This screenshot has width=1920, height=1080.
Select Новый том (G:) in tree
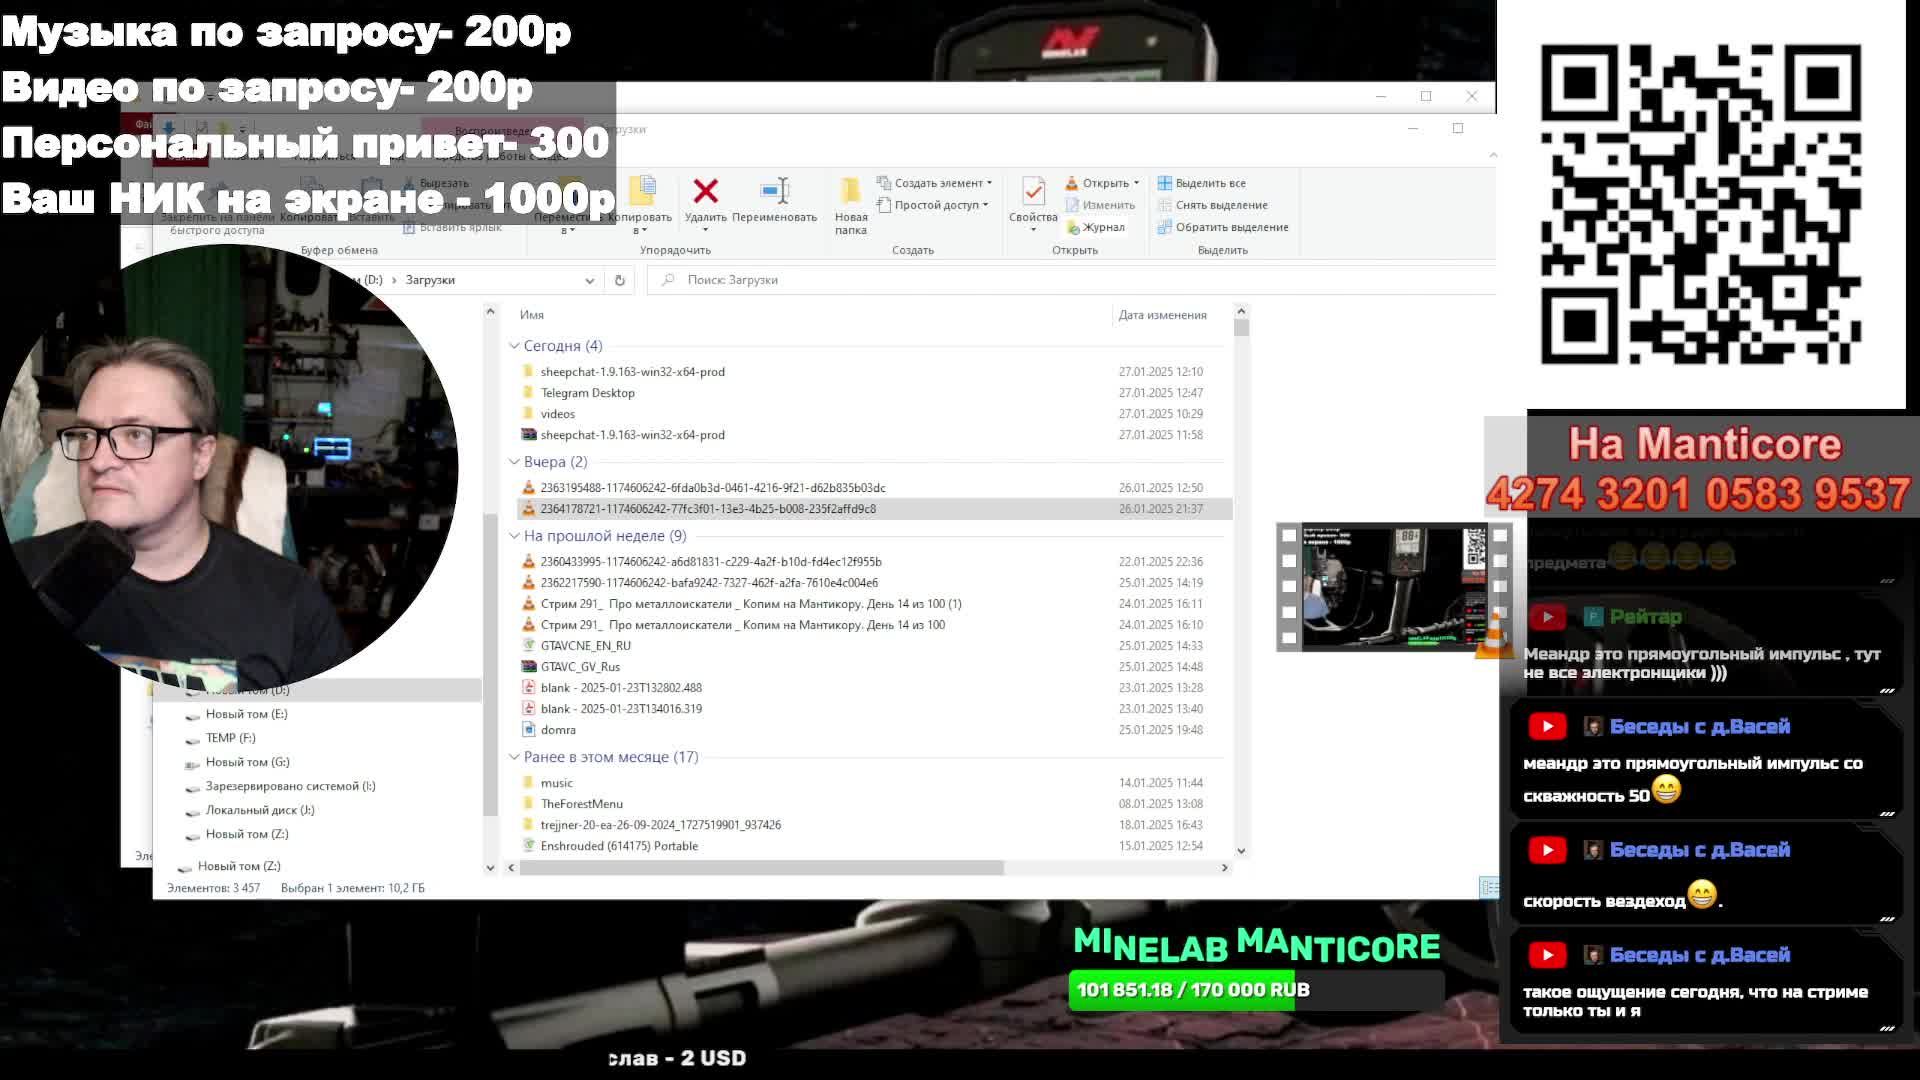(x=247, y=762)
